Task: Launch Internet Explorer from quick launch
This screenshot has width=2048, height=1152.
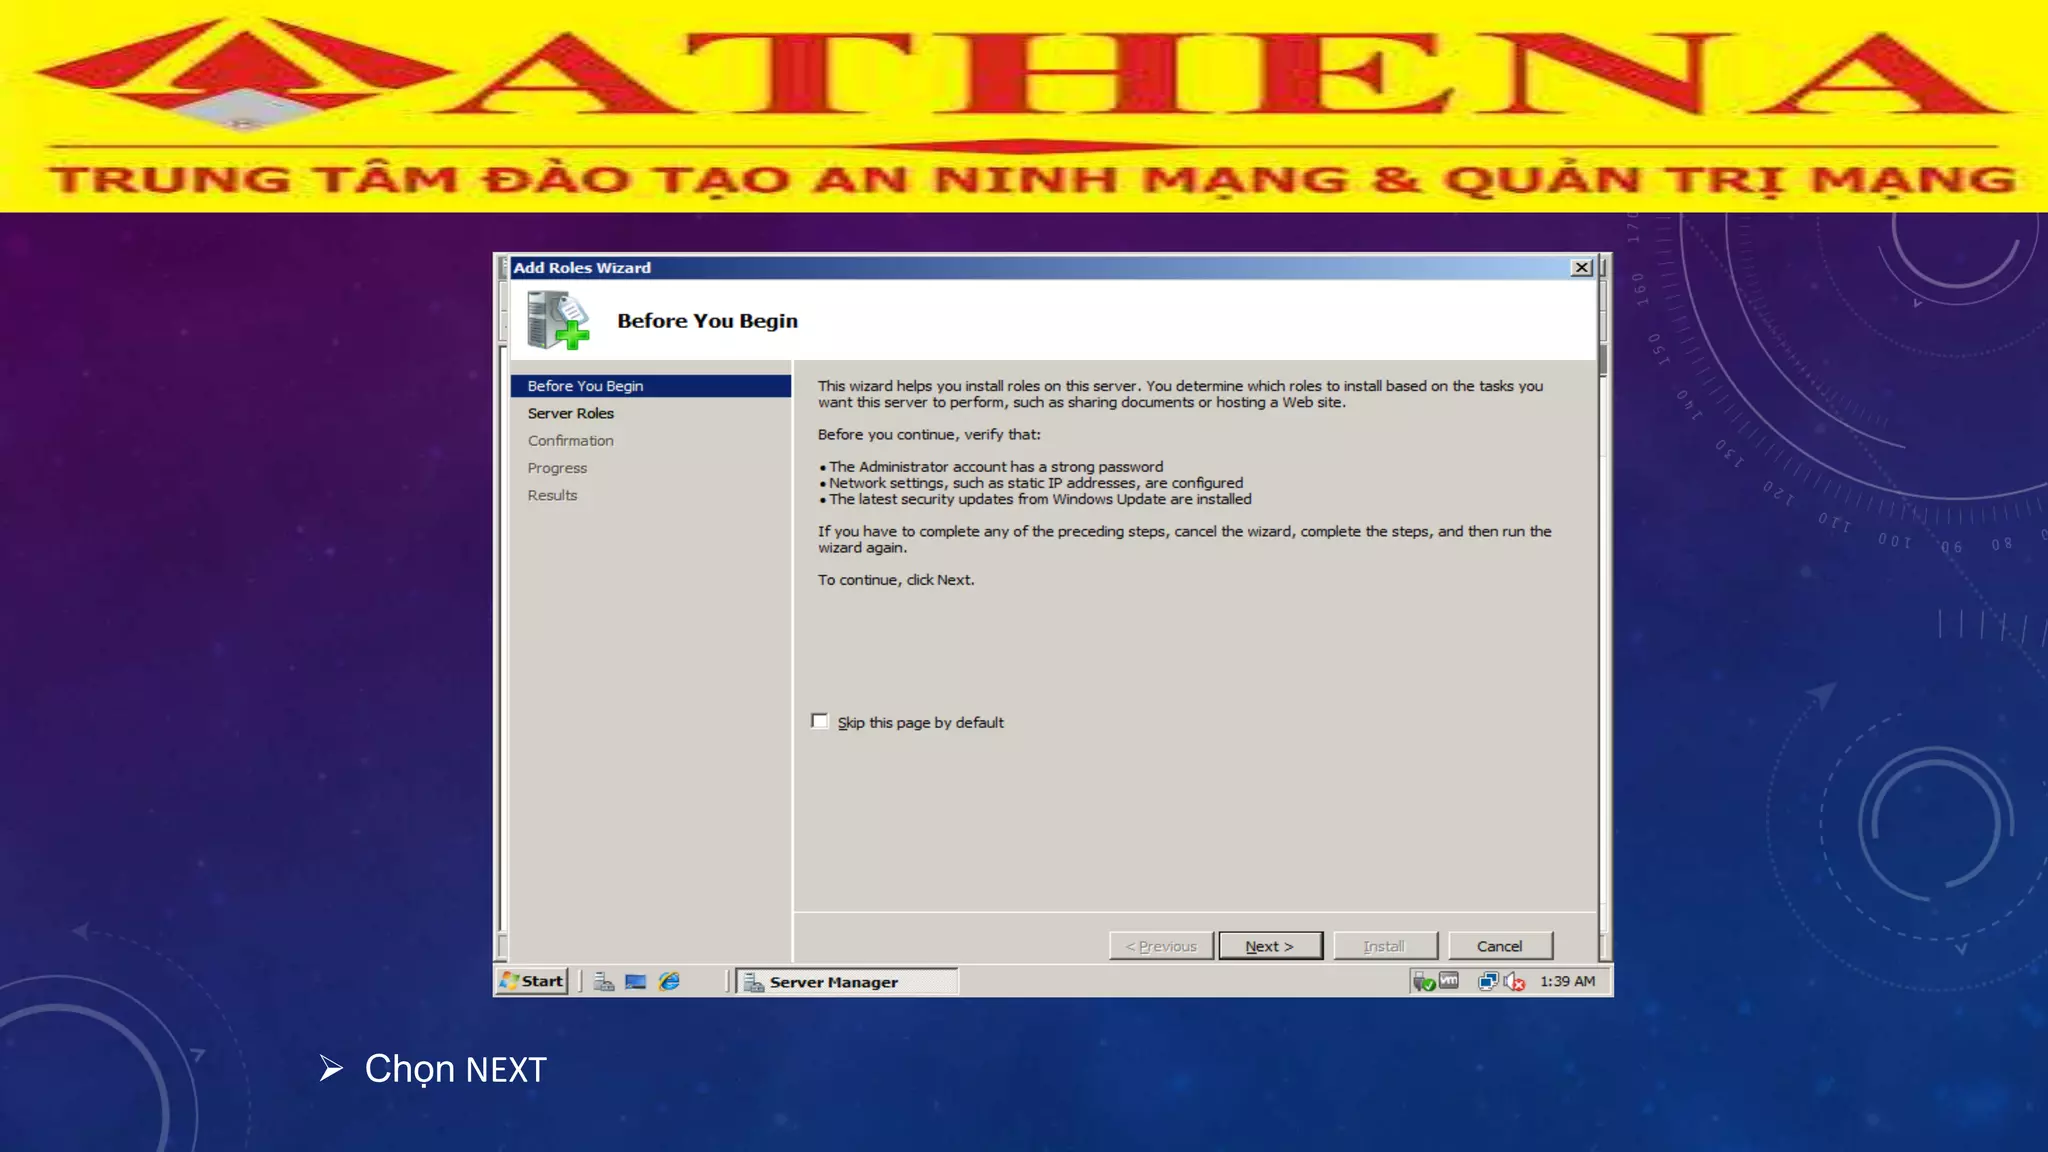Action: click(669, 982)
